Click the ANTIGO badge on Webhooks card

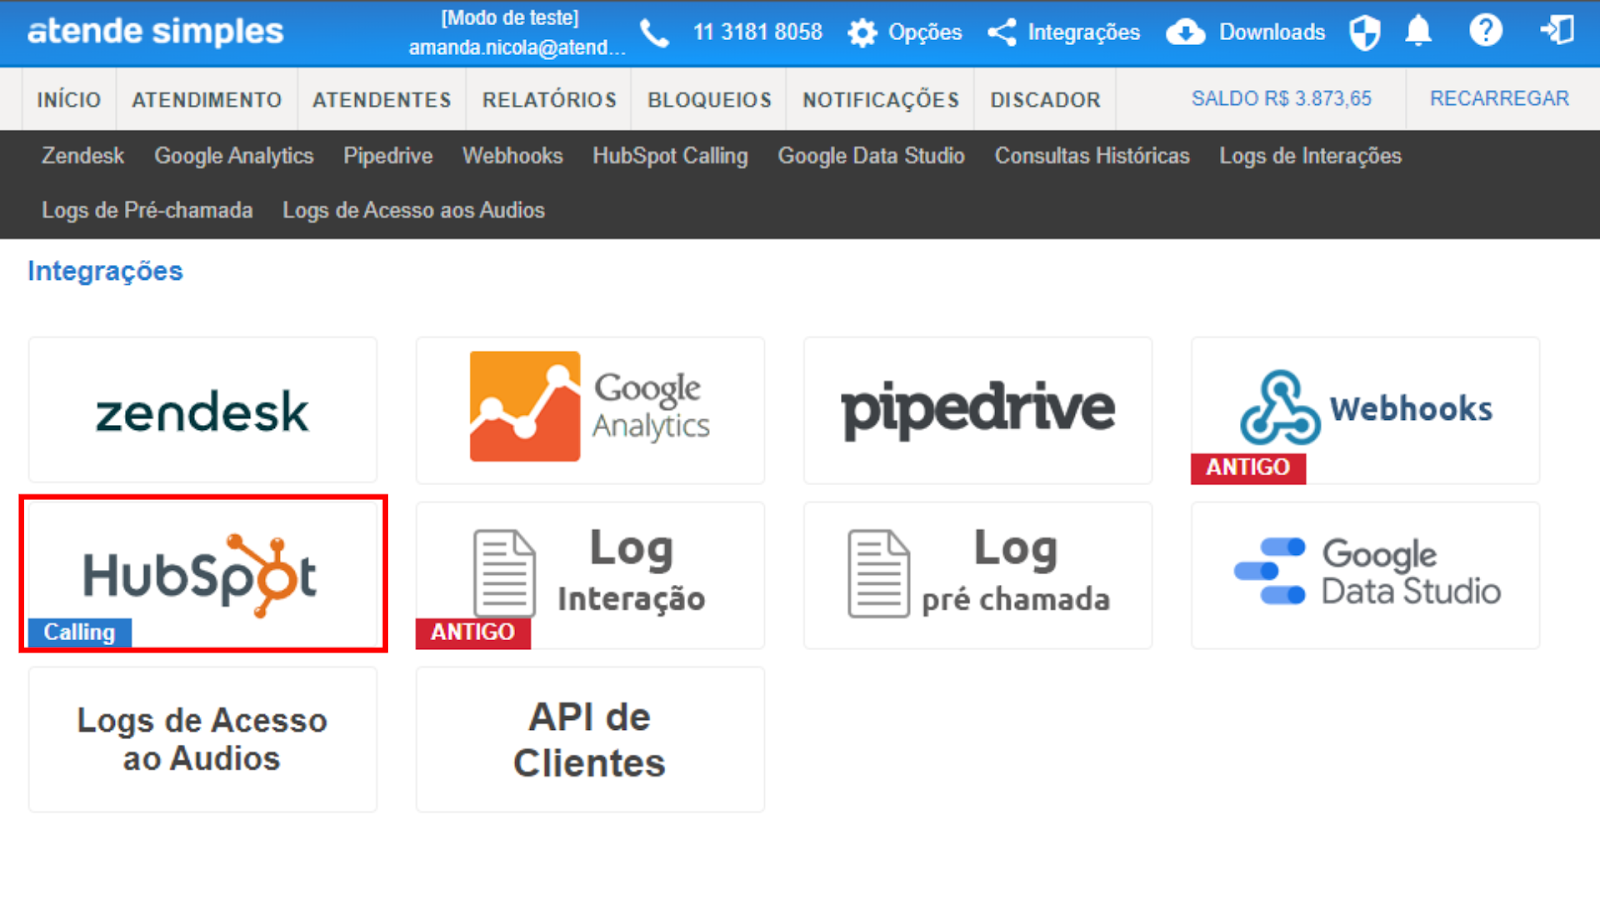1248,468
